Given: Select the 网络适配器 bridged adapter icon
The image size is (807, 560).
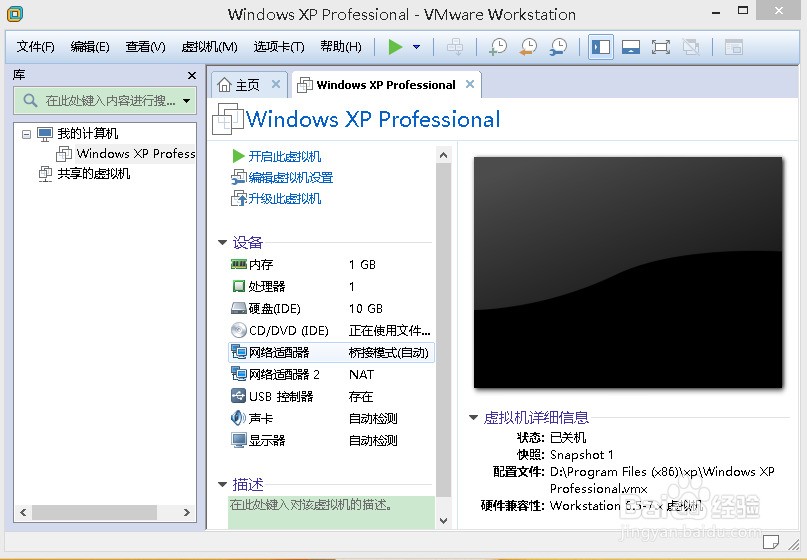Looking at the screenshot, I should pyautogui.click(x=238, y=352).
